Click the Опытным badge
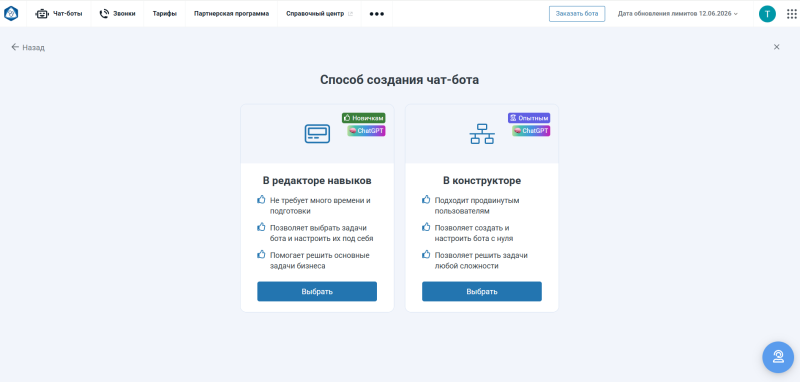800x382 pixels. click(529, 118)
